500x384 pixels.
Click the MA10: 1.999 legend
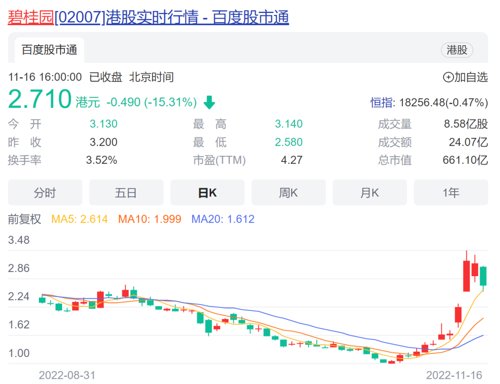coord(150,219)
